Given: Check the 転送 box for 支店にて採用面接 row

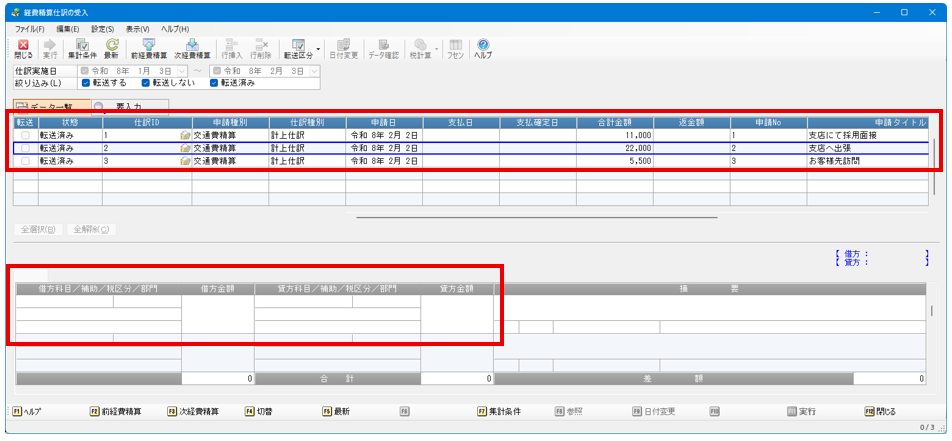Looking at the screenshot, I should click(25, 134).
